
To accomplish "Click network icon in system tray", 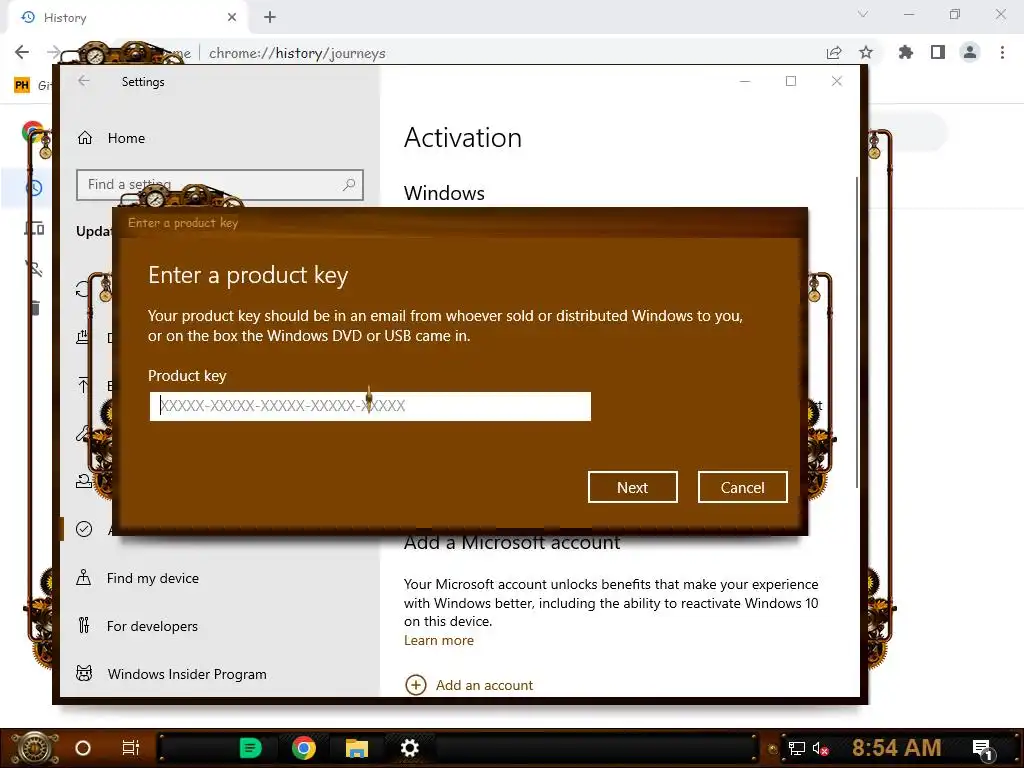I will click(x=797, y=748).
